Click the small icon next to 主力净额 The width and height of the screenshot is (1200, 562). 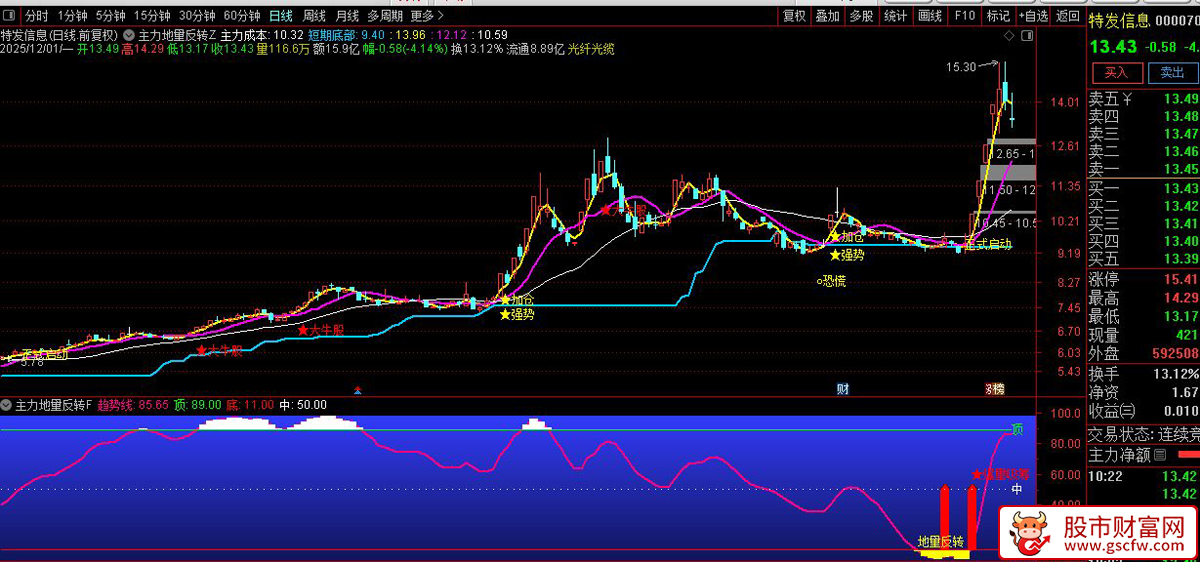[x=1160, y=455]
